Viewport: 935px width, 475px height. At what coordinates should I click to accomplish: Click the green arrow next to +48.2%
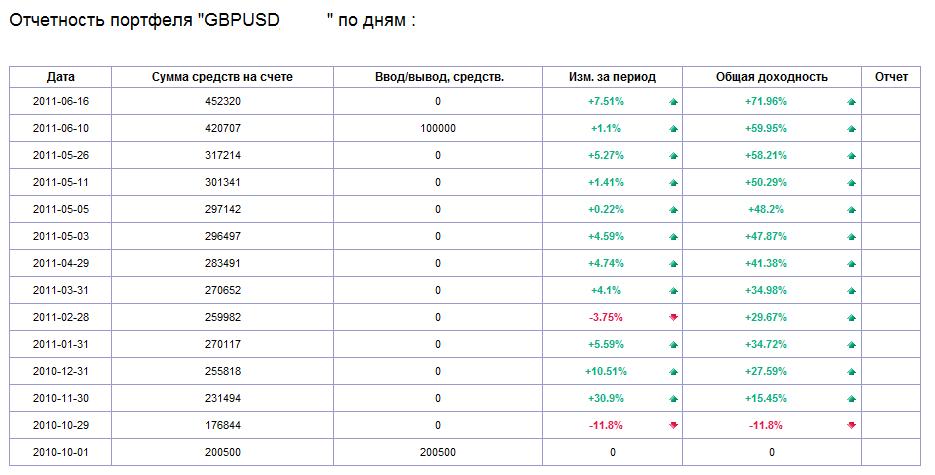[851, 210]
